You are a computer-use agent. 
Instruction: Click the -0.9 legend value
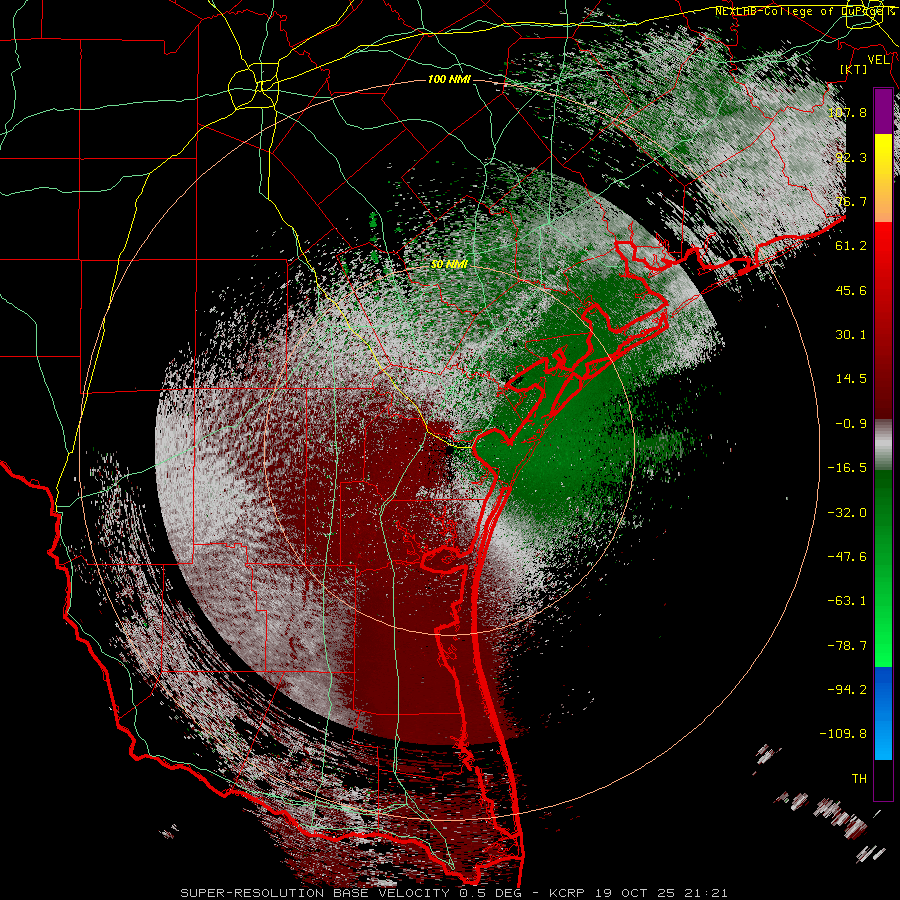point(851,424)
